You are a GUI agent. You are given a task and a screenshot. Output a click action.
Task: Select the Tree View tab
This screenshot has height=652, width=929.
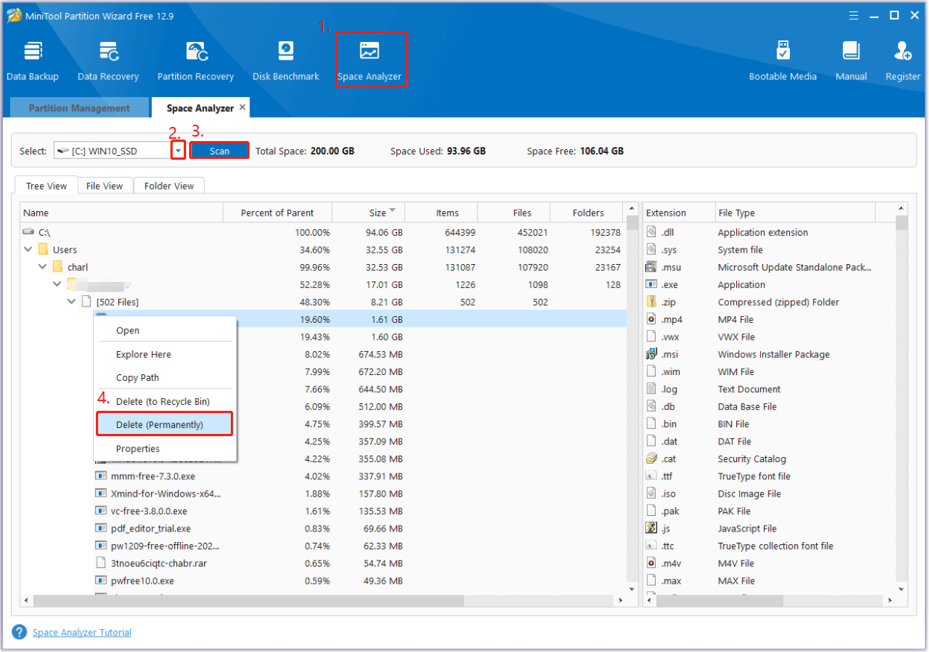click(x=46, y=186)
